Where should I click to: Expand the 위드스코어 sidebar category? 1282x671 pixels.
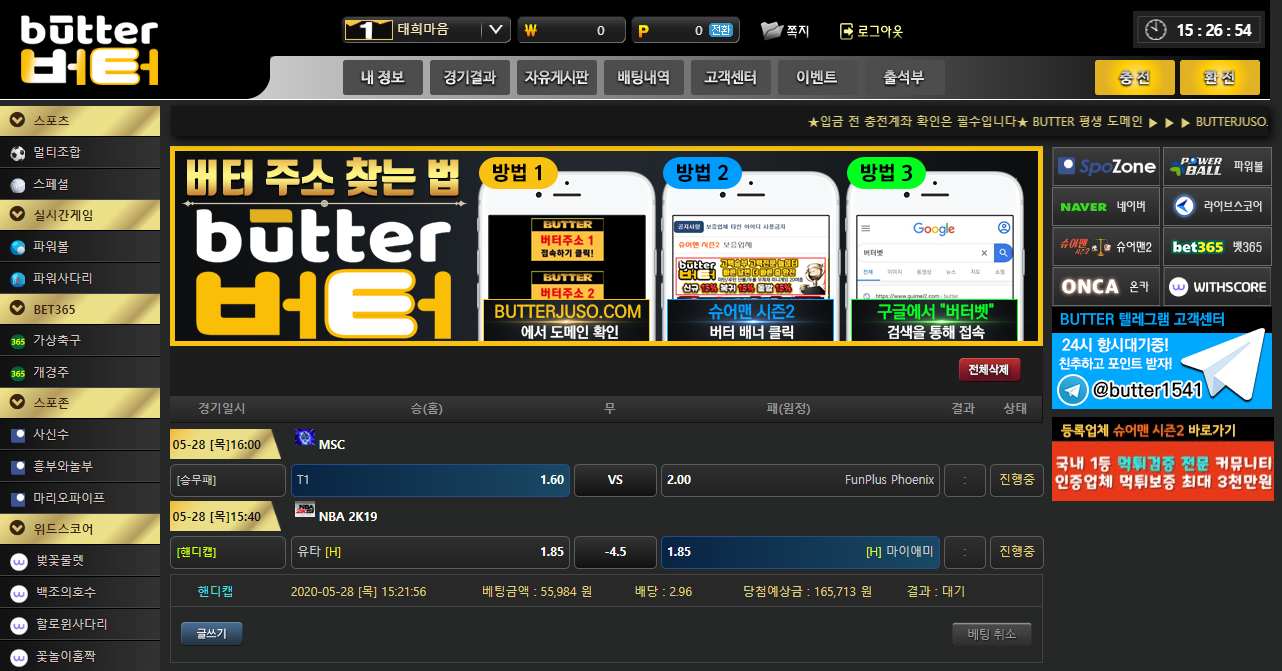[17, 528]
